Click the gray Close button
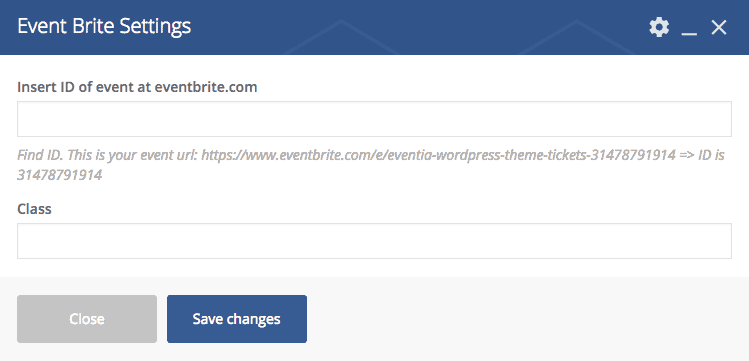The image size is (749, 361). (87, 319)
